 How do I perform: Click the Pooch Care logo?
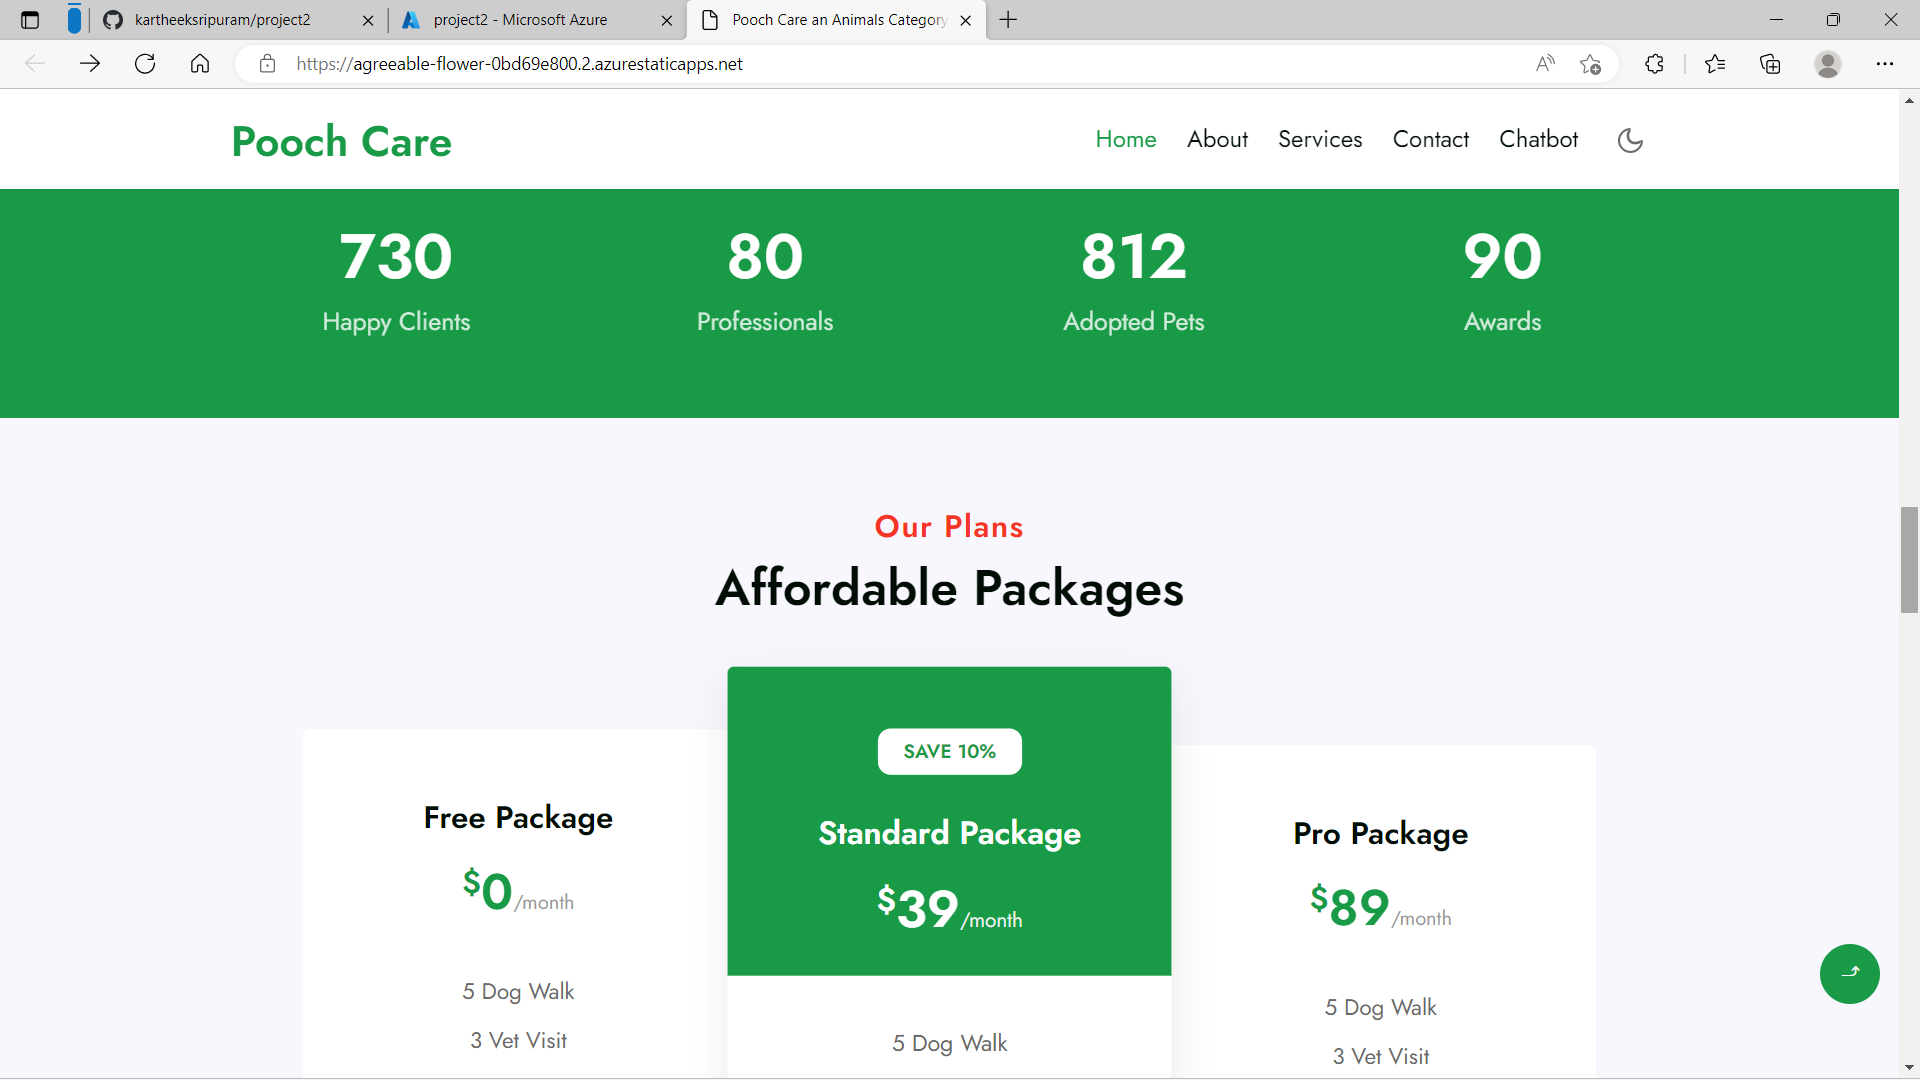point(342,141)
